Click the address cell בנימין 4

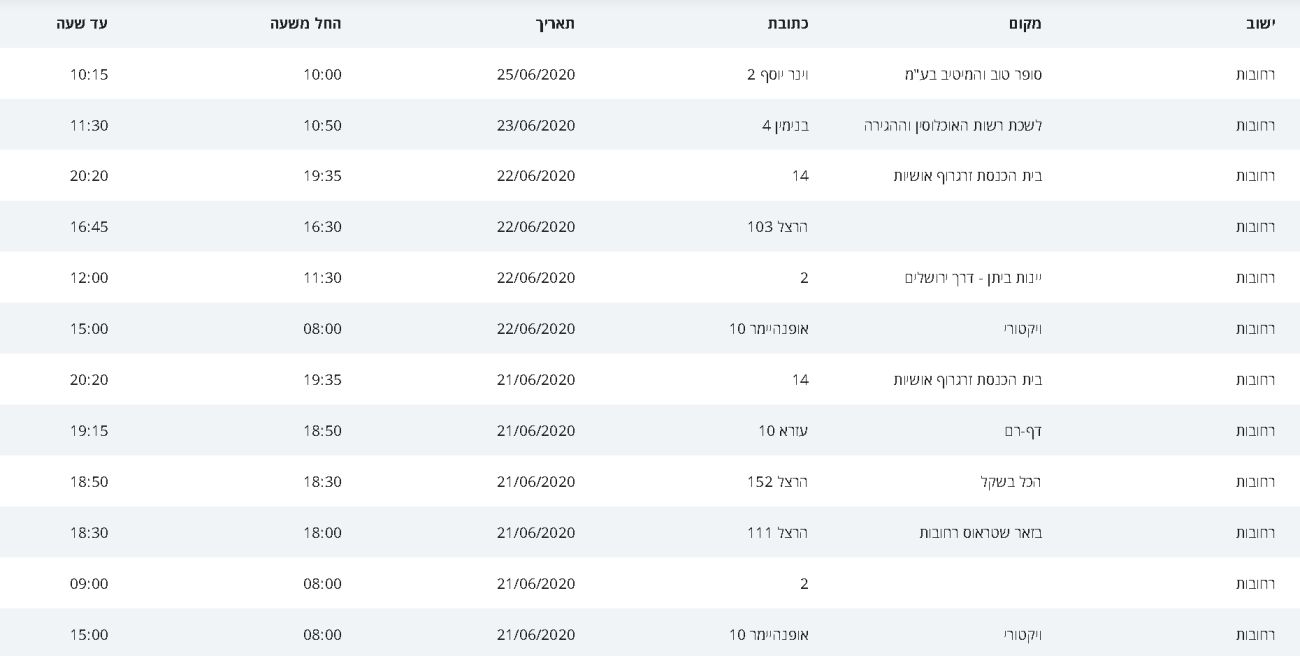coord(785,126)
